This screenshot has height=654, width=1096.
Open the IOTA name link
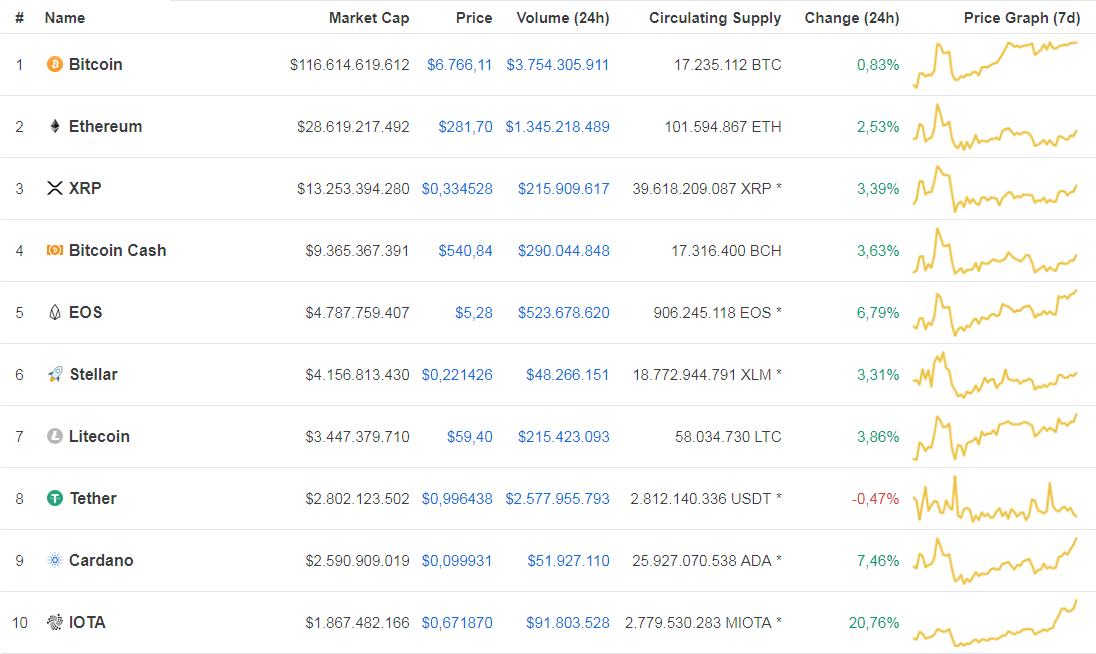(87, 622)
